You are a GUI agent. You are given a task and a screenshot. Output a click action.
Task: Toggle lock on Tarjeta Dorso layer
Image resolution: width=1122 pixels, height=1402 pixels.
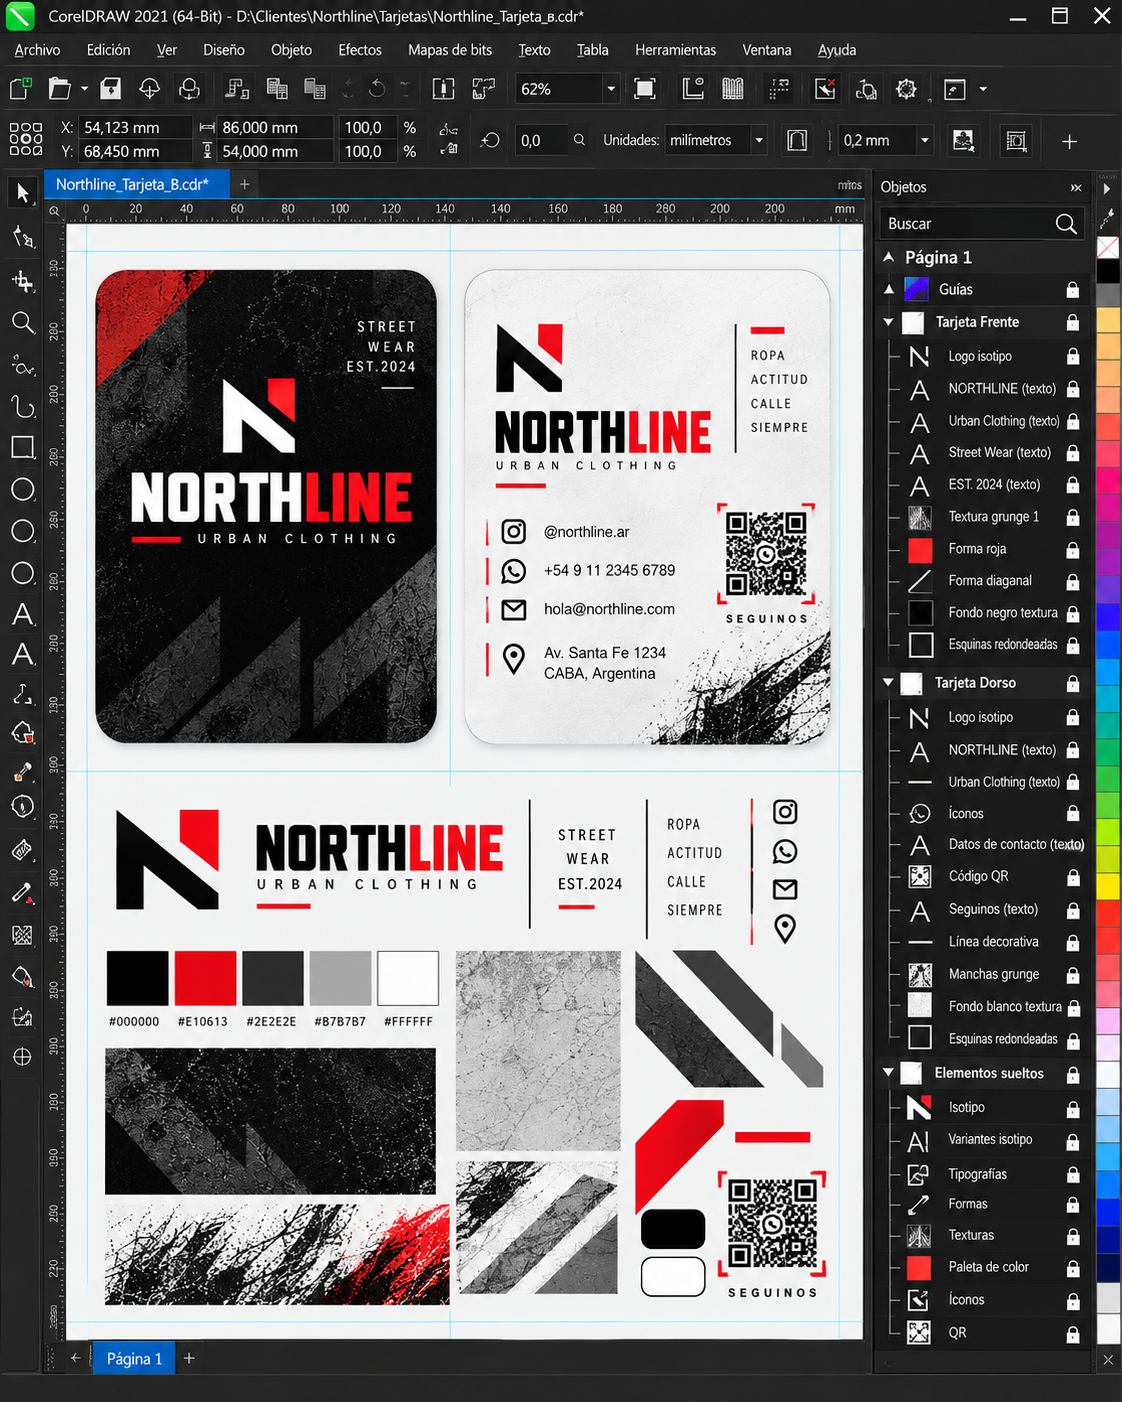pos(1072,684)
